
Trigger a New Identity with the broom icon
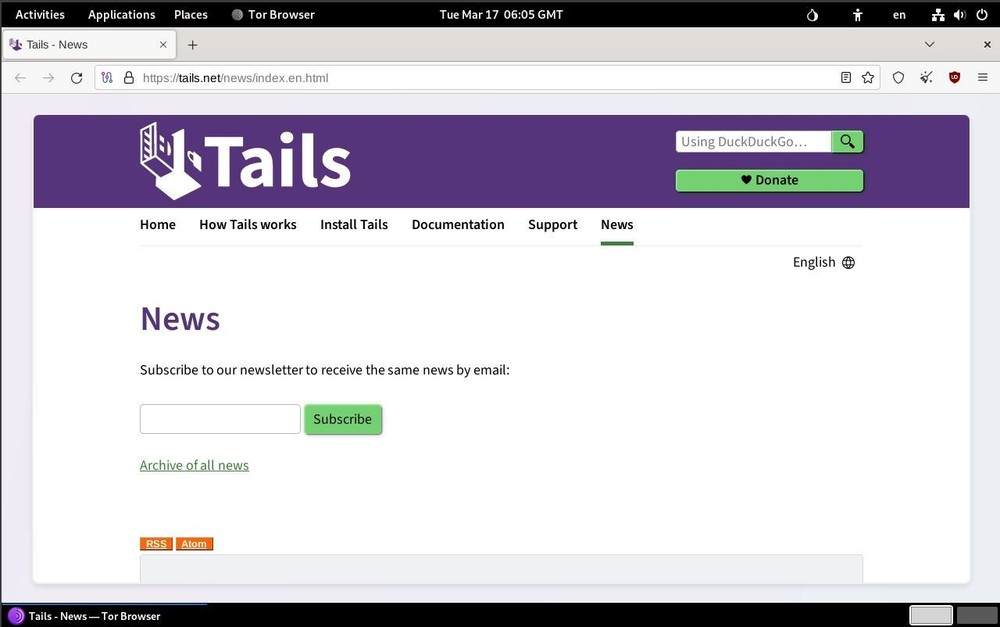tap(925, 77)
